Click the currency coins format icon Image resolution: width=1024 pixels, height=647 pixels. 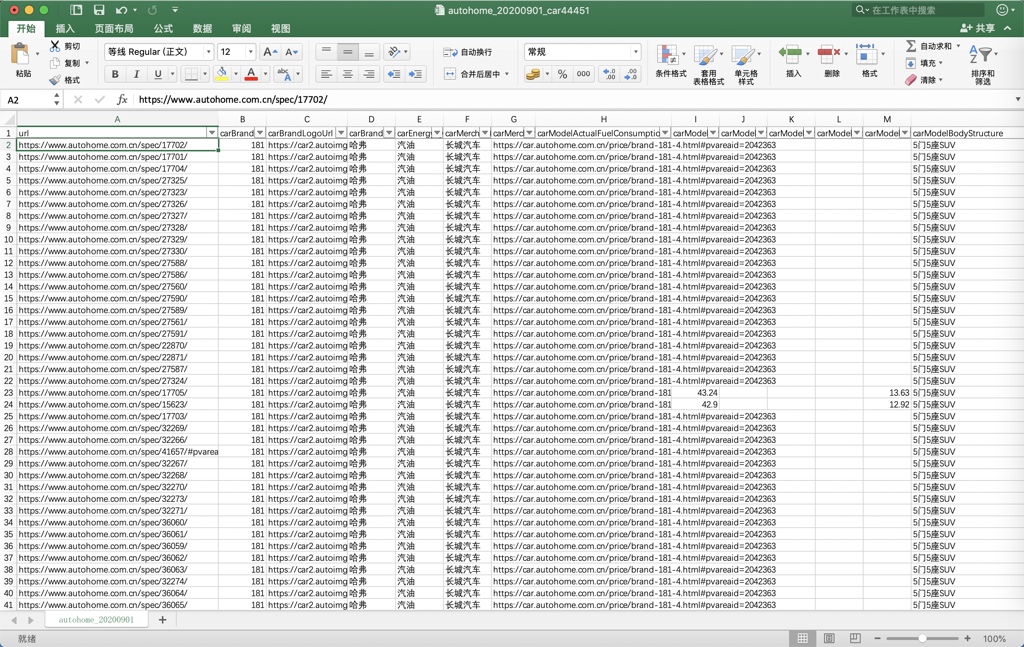(533, 74)
